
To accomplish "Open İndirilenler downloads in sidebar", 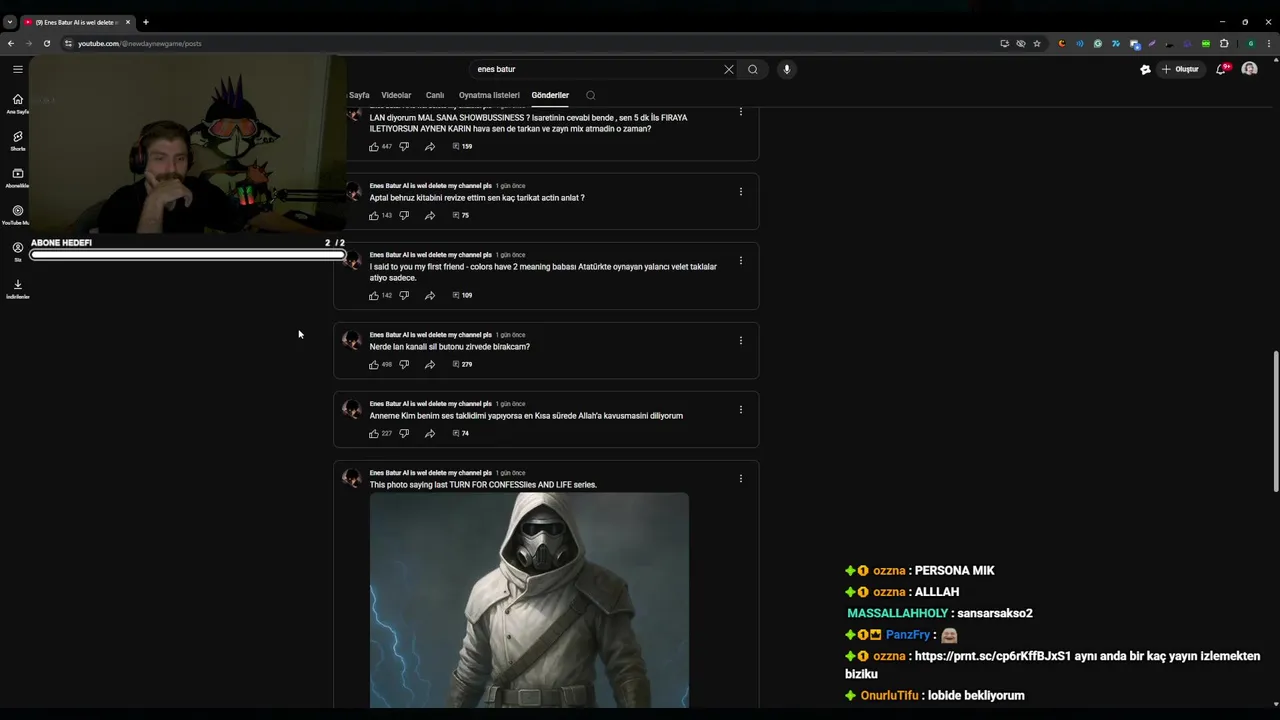I will point(17,289).
